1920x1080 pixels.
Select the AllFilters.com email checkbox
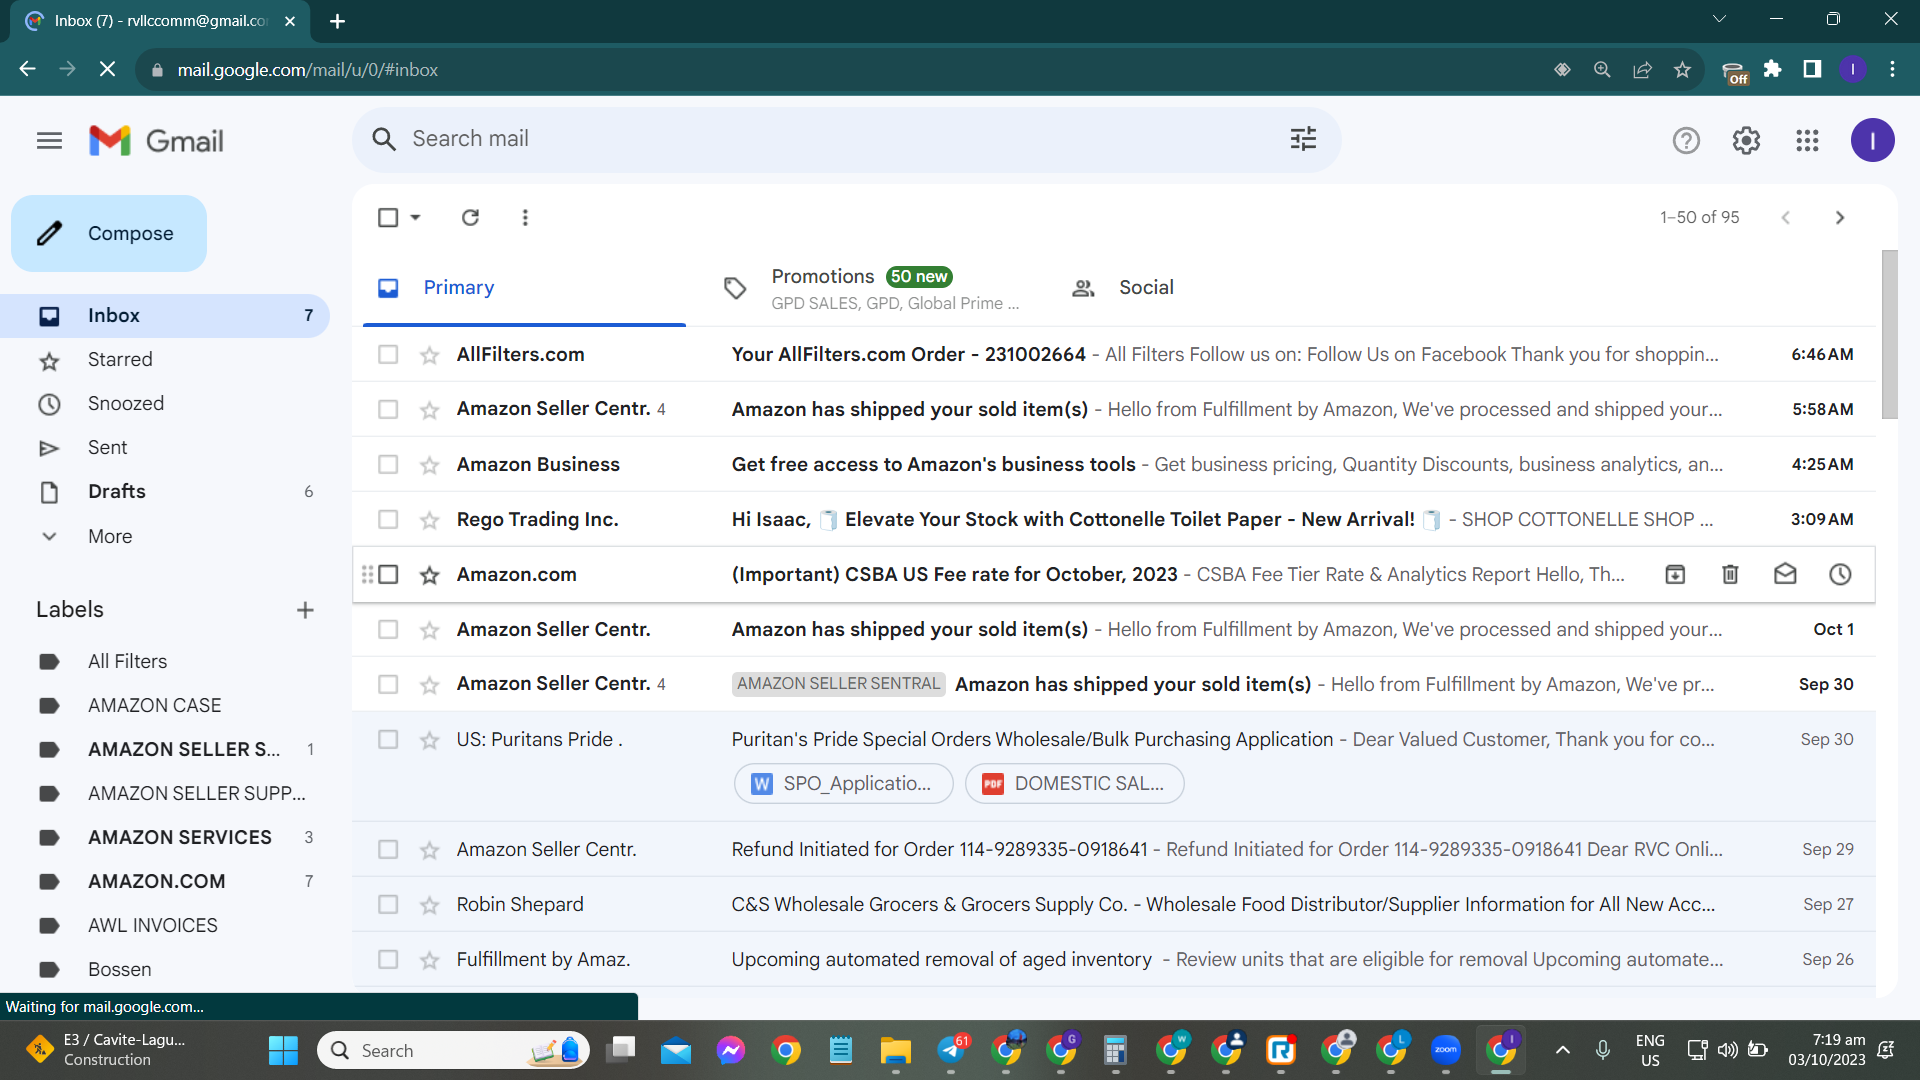click(x=388, y=354)
